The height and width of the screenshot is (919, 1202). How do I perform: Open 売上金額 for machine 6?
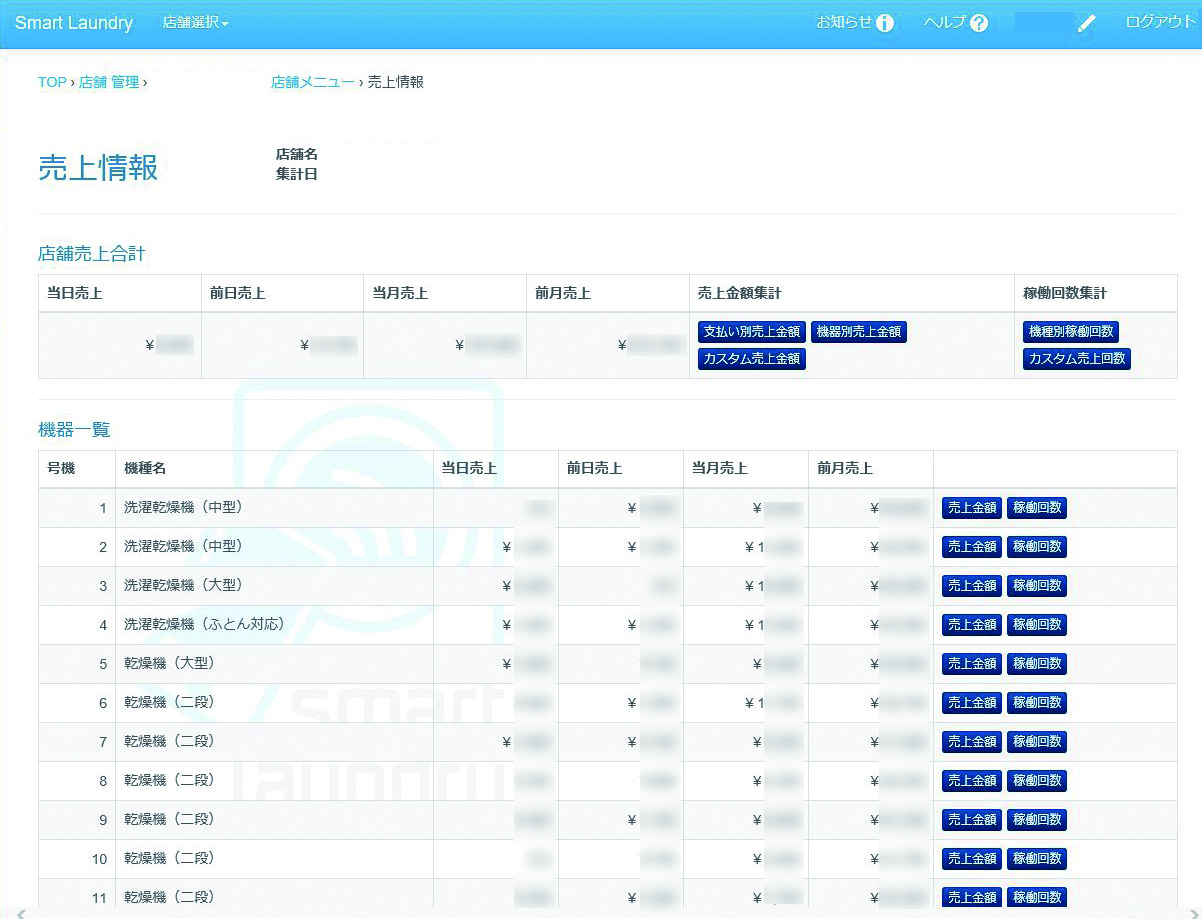972,703
